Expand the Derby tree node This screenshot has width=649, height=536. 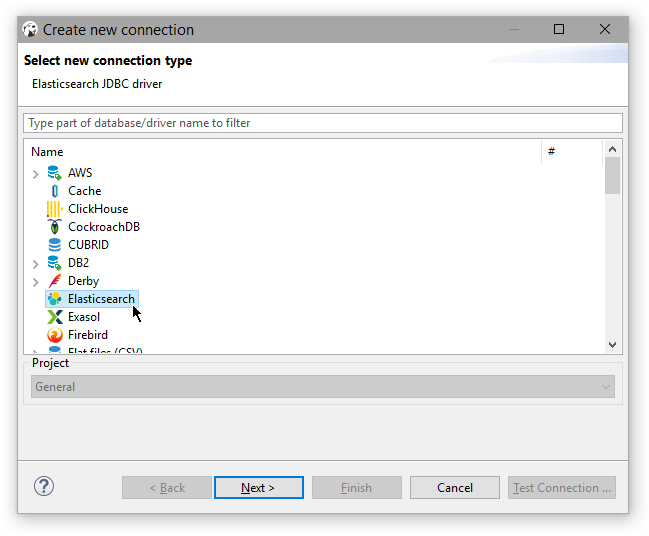coord(36,282)
